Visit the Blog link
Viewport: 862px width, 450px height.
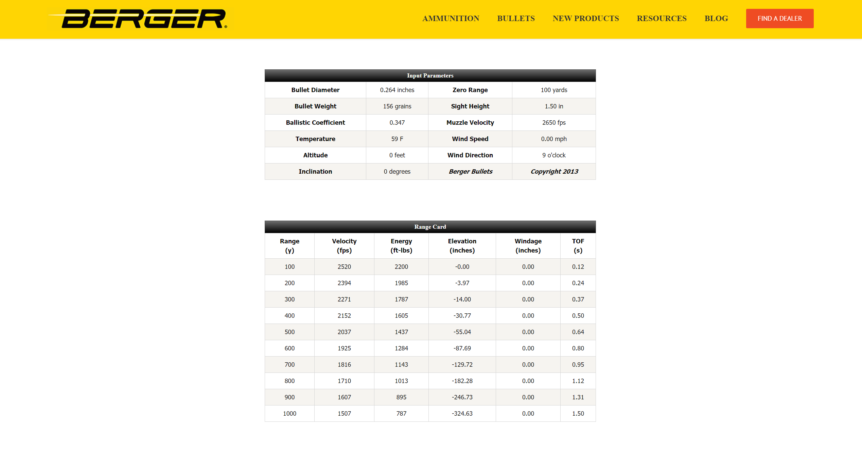tap(715, 19)
